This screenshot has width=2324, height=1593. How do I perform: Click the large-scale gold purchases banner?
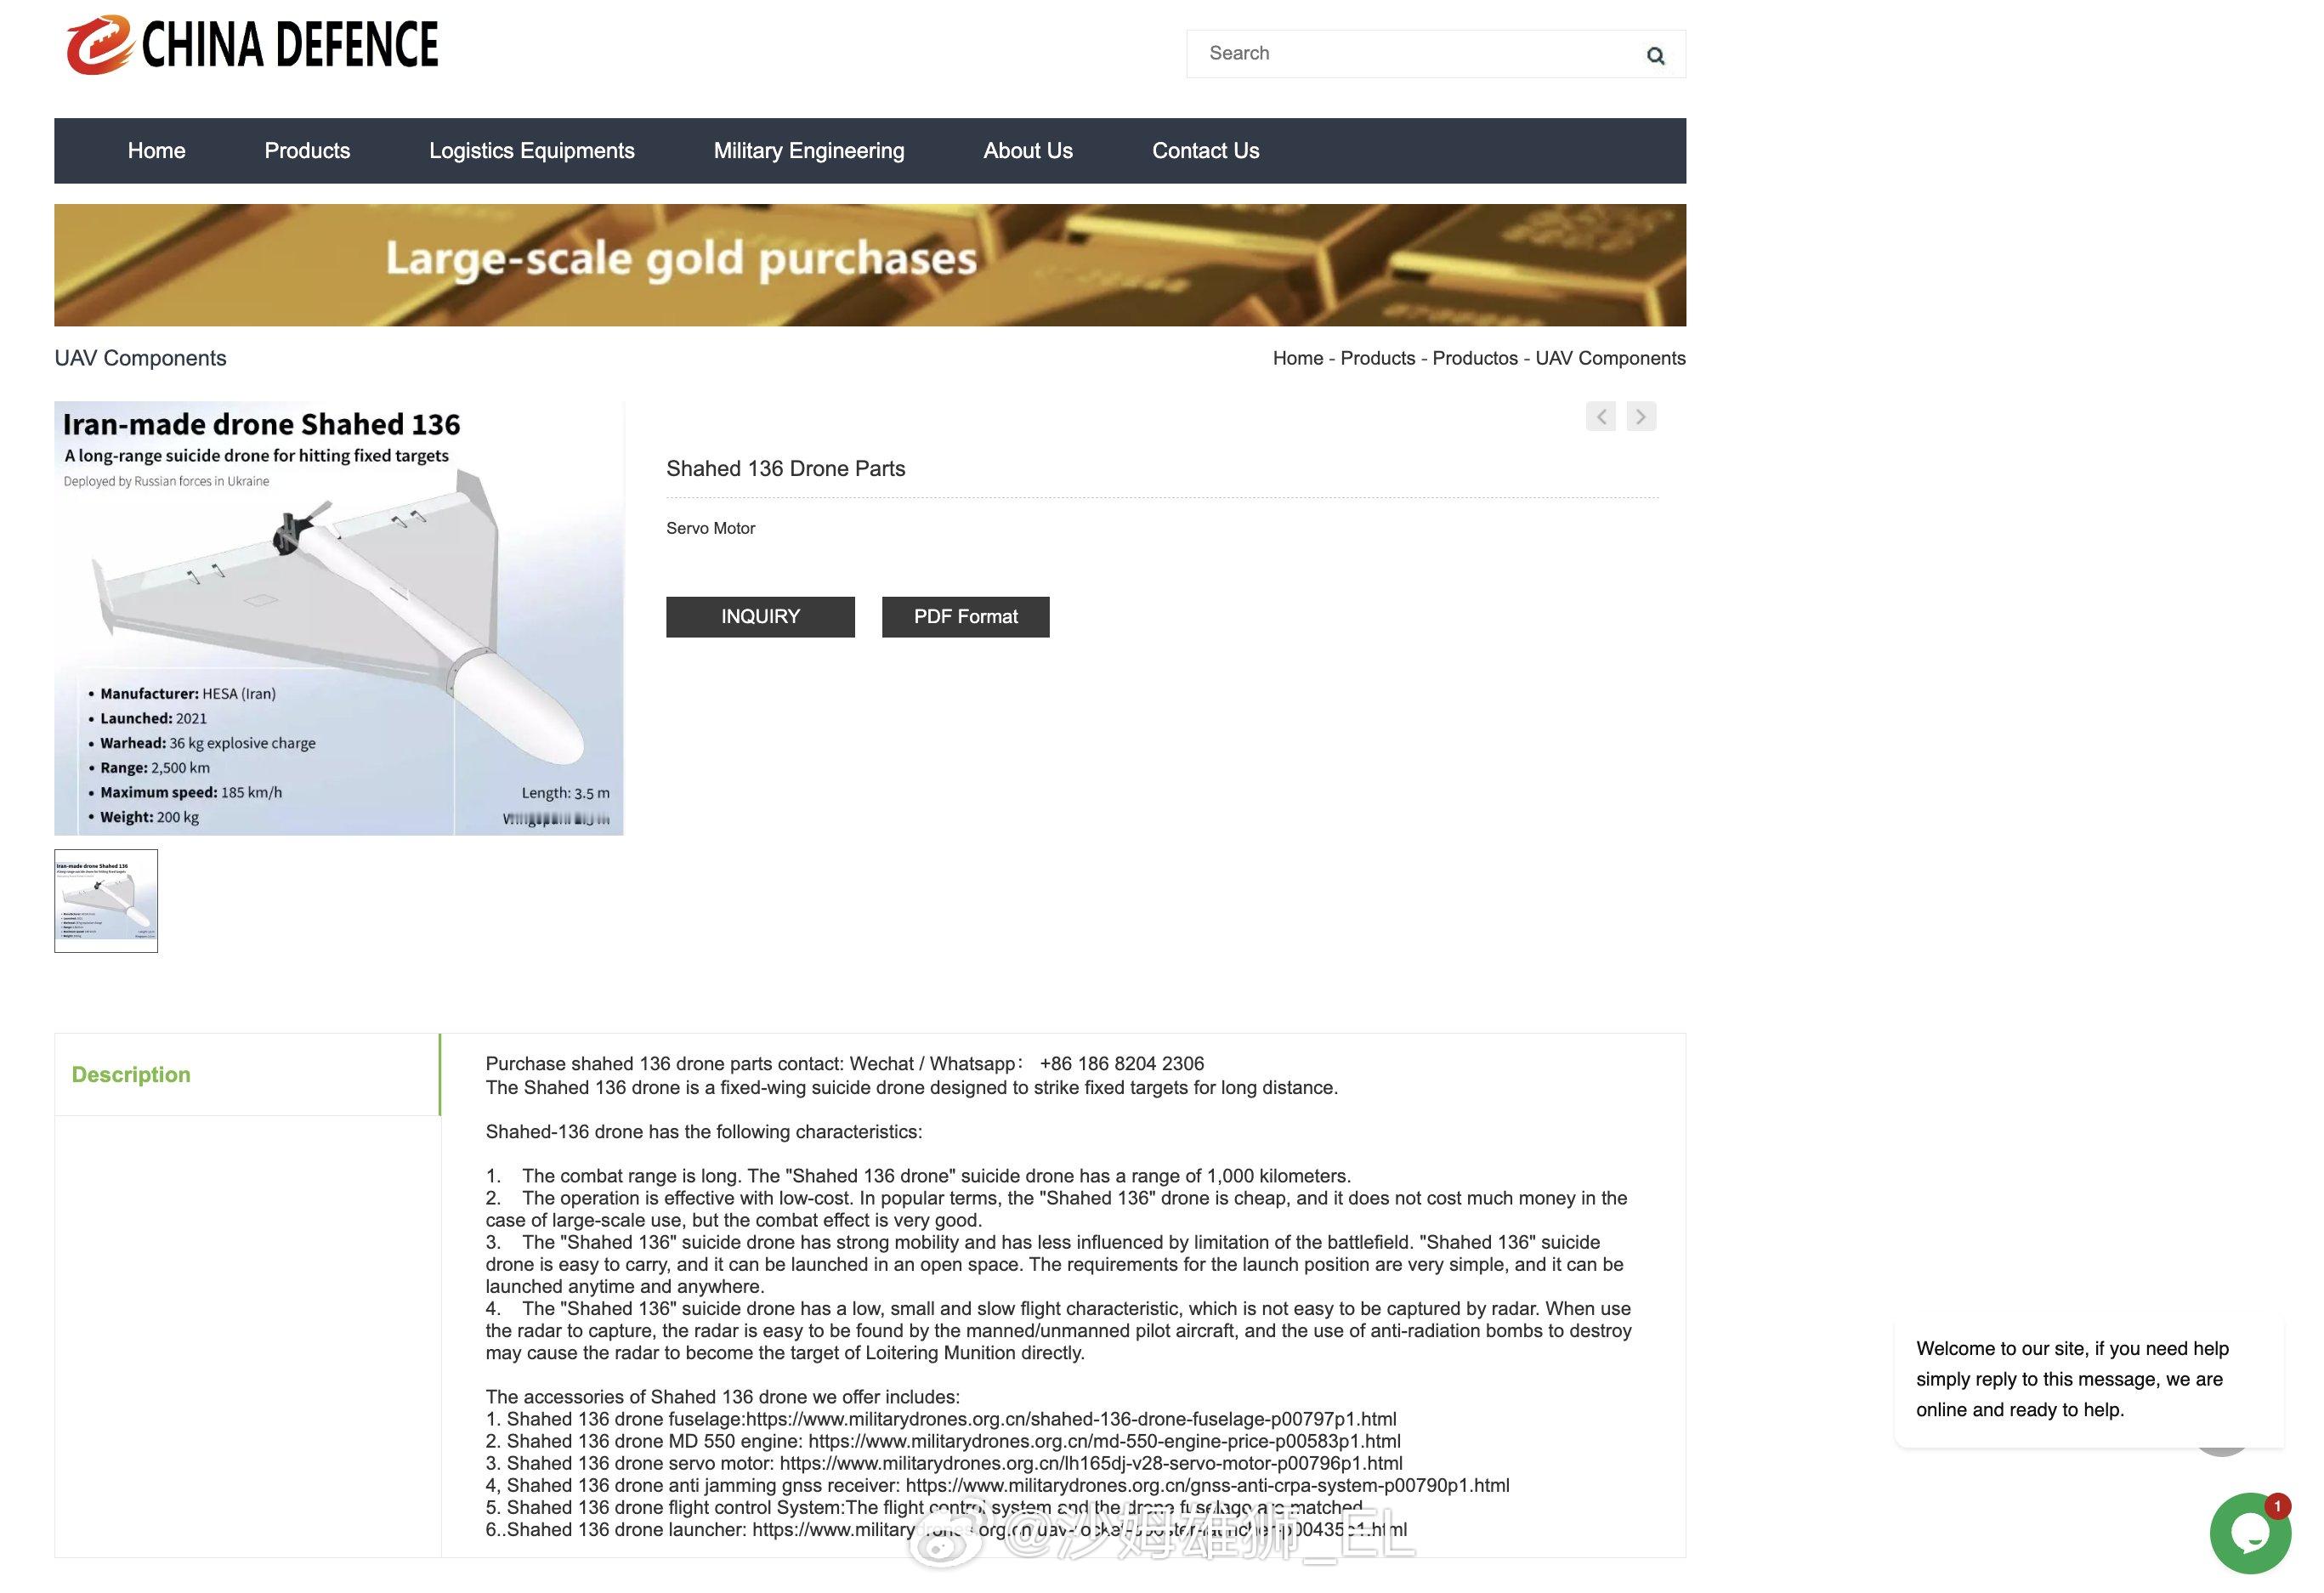pos(869,265)
